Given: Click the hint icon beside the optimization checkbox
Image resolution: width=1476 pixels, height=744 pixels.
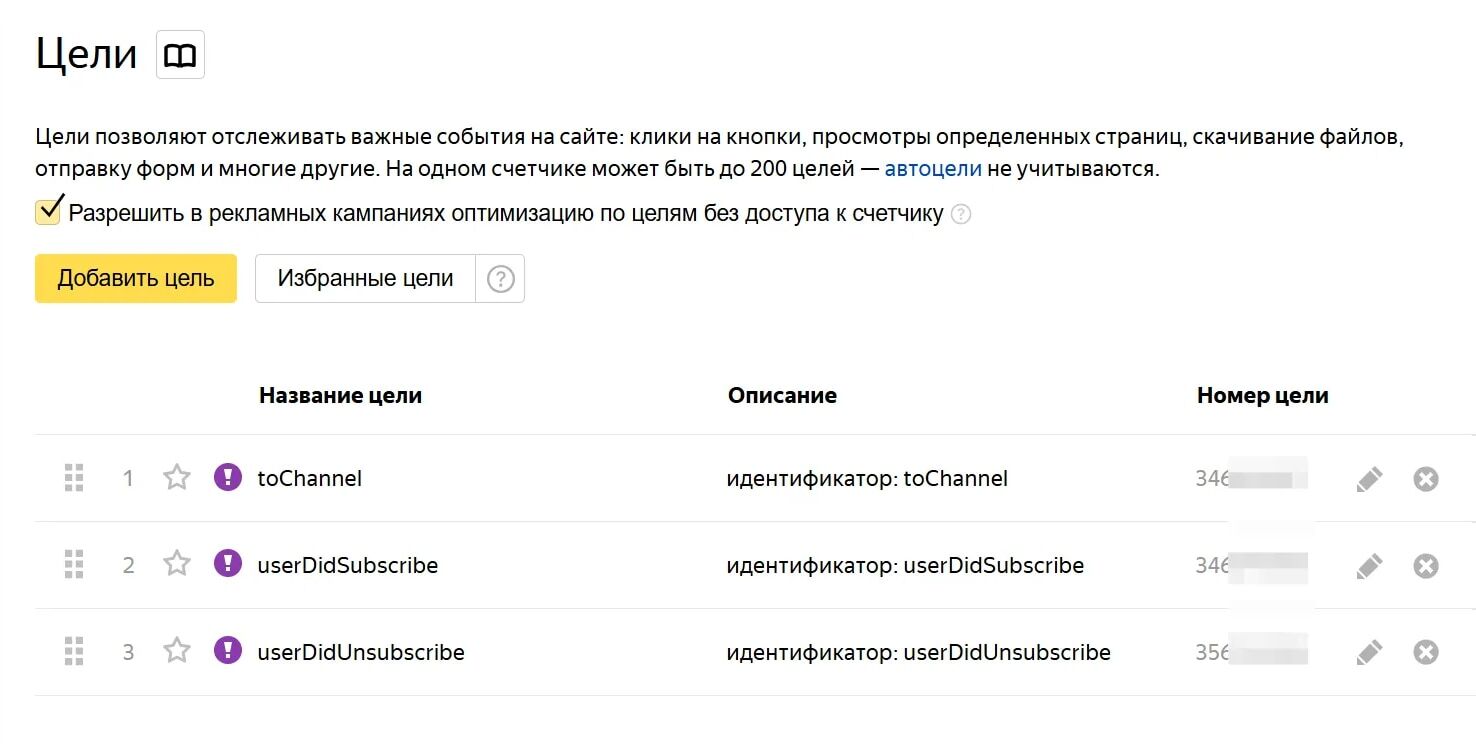Looking at the screenshot, I should tap(961, 215).
